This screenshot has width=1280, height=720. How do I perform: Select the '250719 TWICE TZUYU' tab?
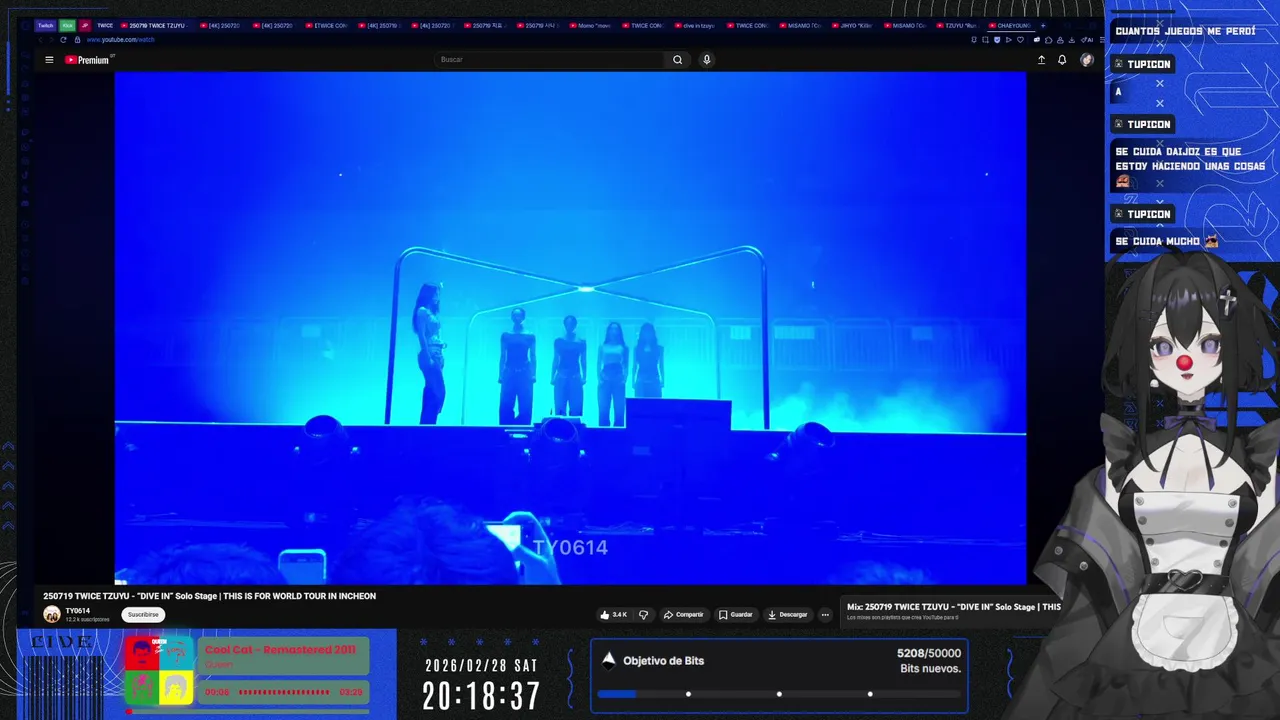point(156,25)
